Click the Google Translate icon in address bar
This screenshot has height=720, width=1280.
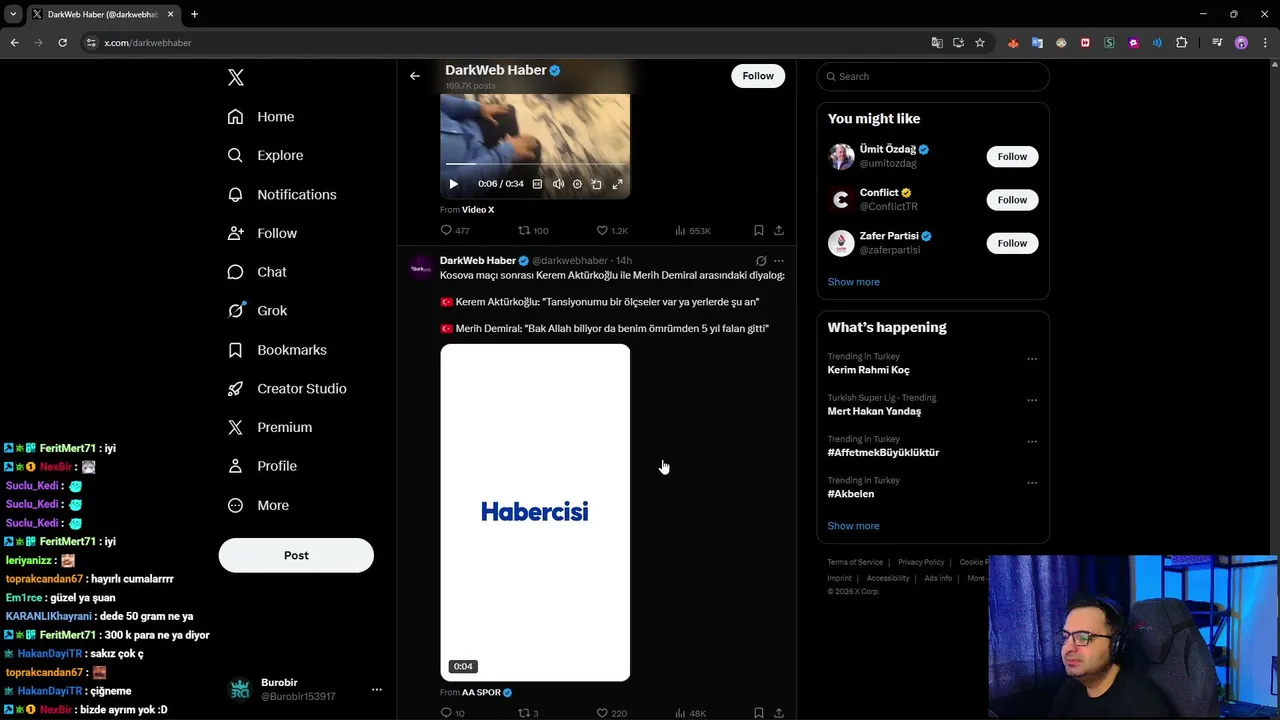coord(937,43)
